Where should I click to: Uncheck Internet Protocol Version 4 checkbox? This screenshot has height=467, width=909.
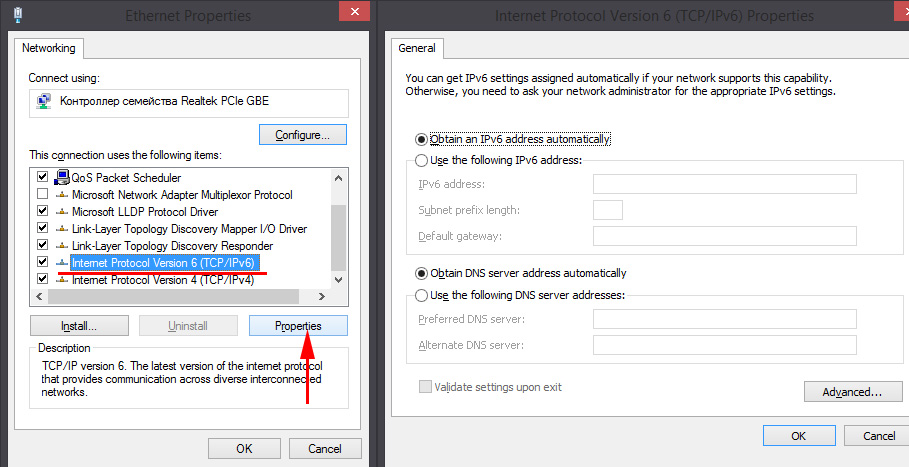pyautogui.click(x=42, y=279)
